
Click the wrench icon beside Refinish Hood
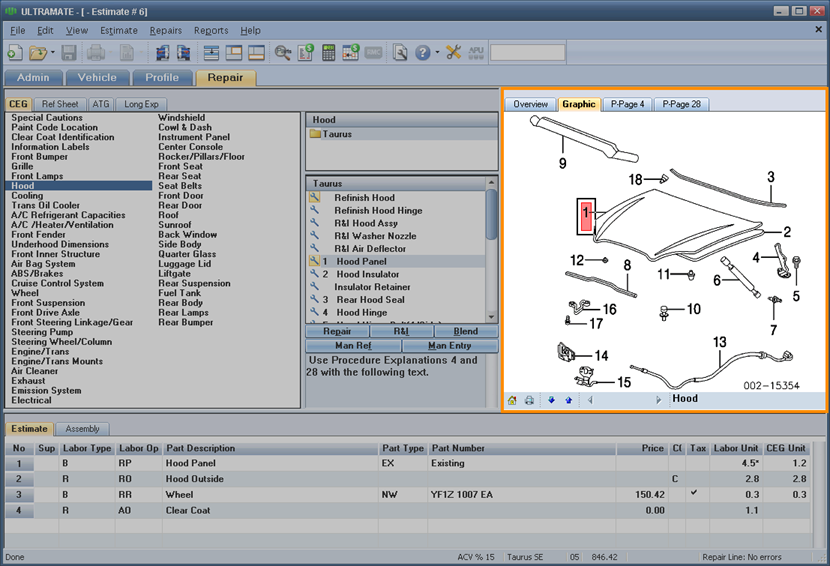click(315, 198)
